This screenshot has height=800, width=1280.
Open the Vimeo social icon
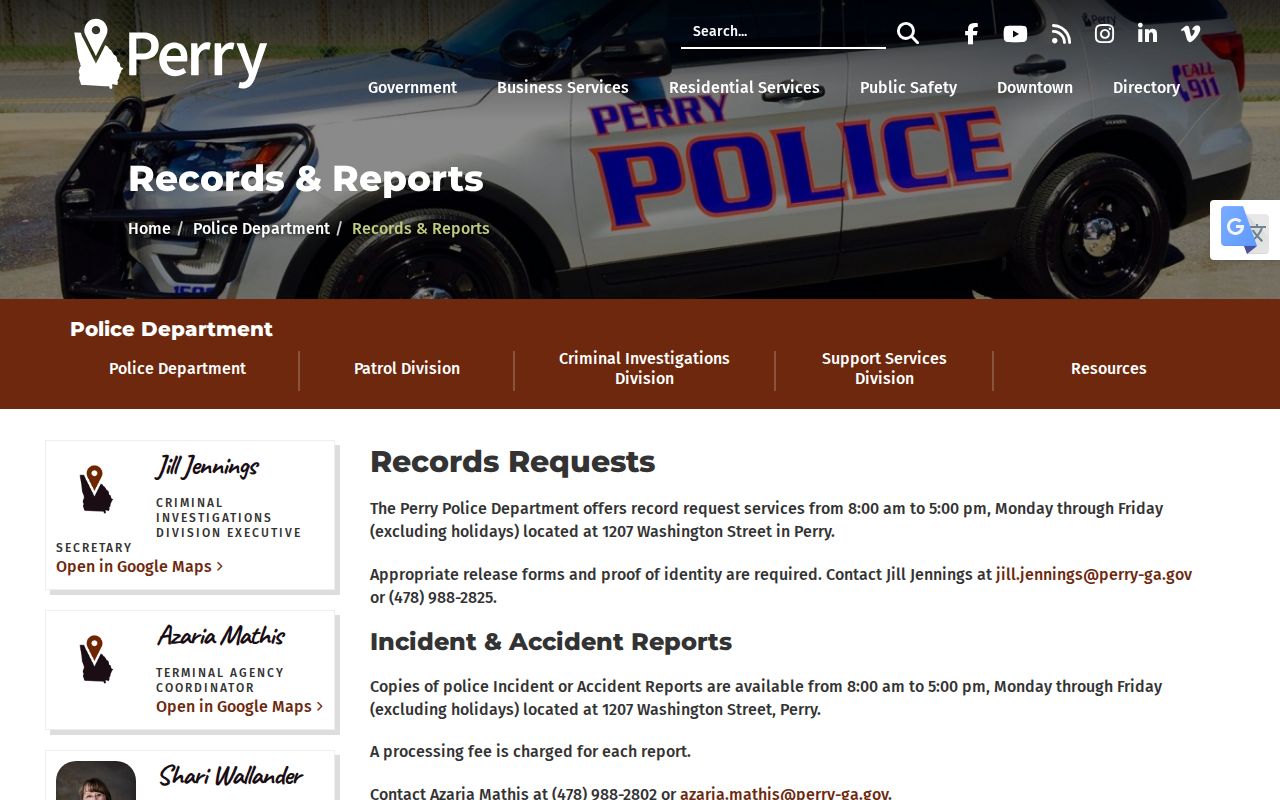point(1190,34)
